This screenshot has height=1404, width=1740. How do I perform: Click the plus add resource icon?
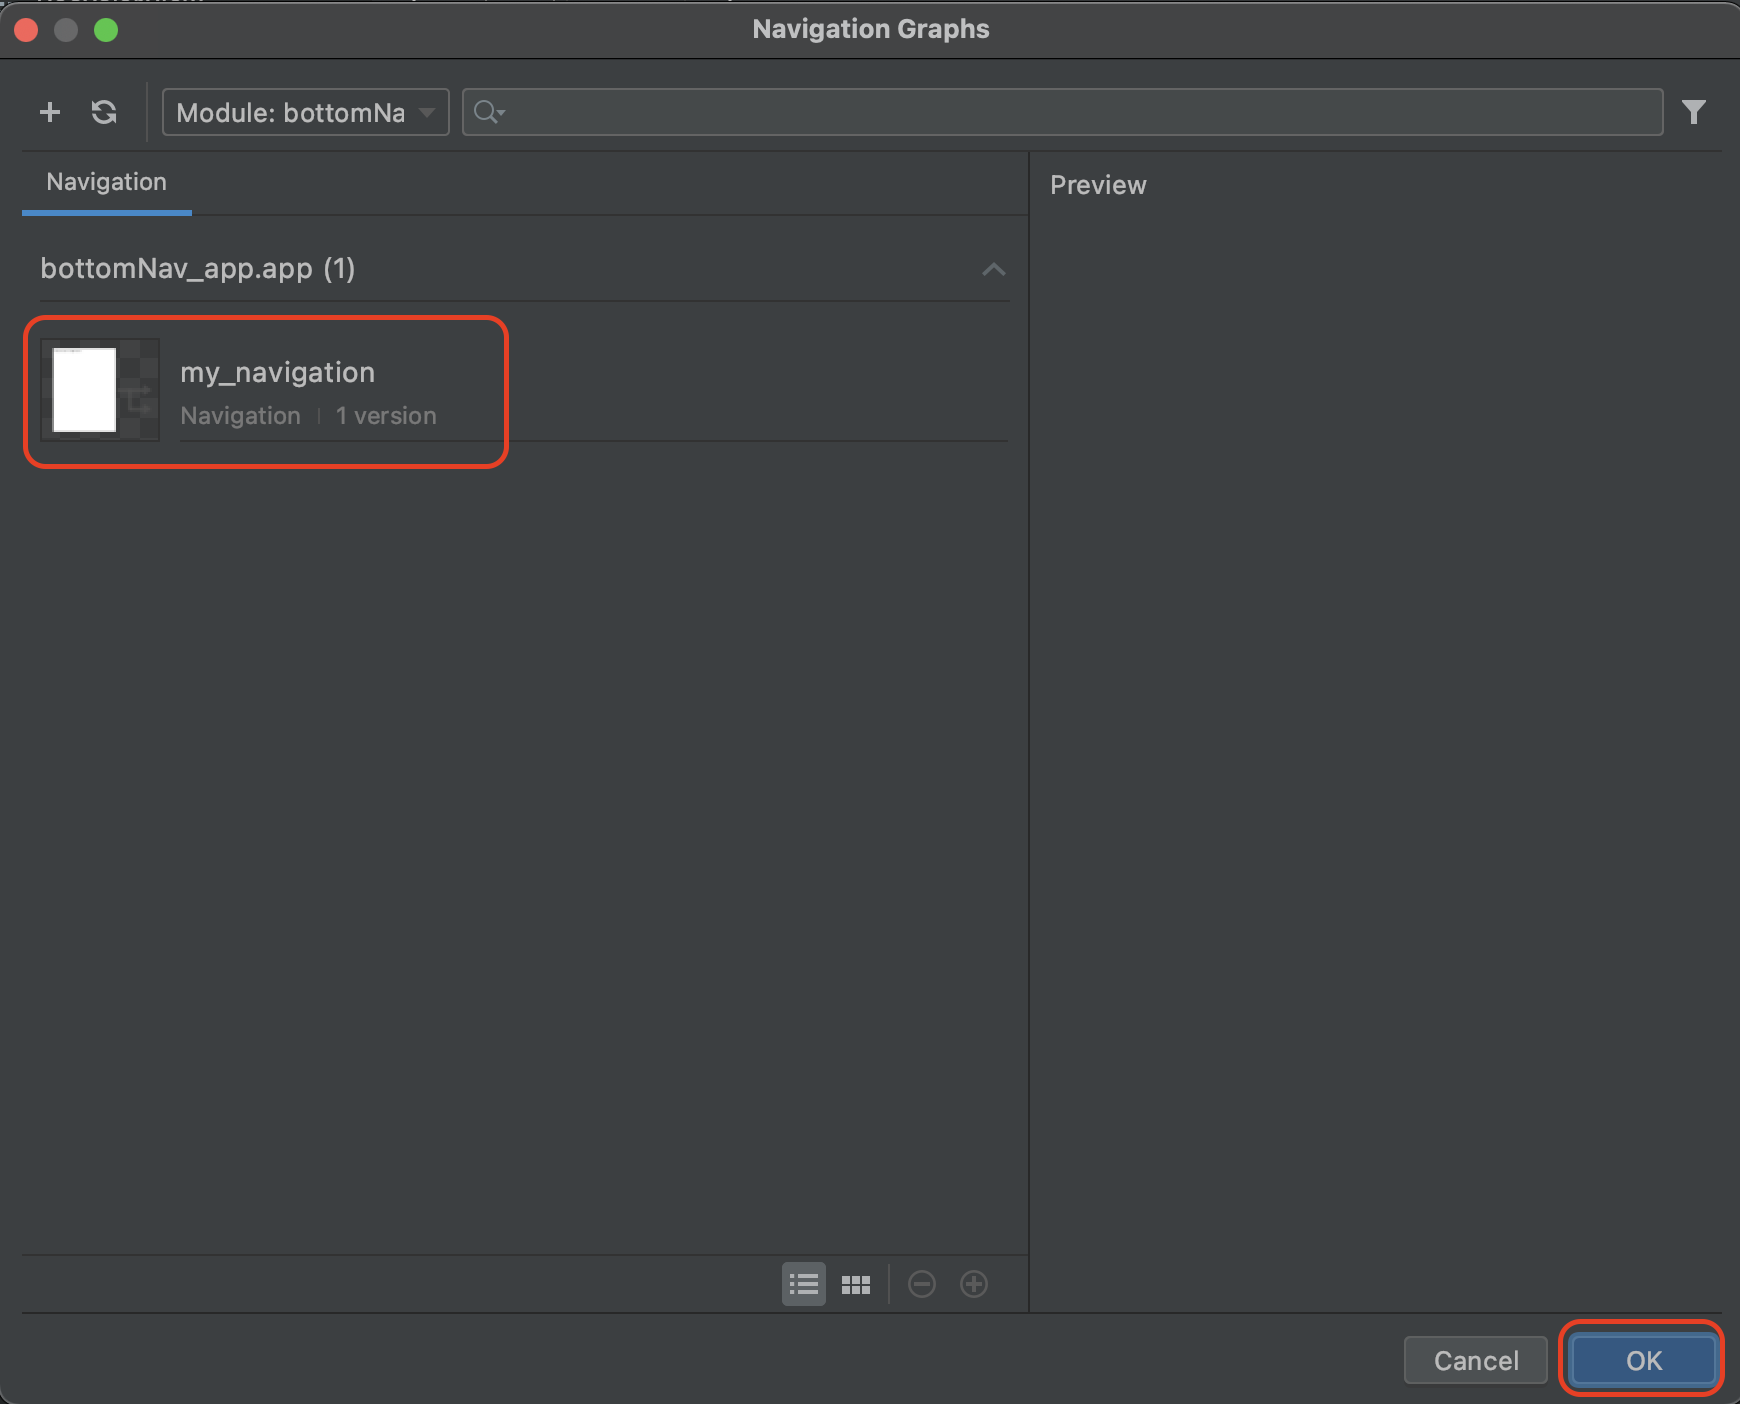tap(50, 112)
